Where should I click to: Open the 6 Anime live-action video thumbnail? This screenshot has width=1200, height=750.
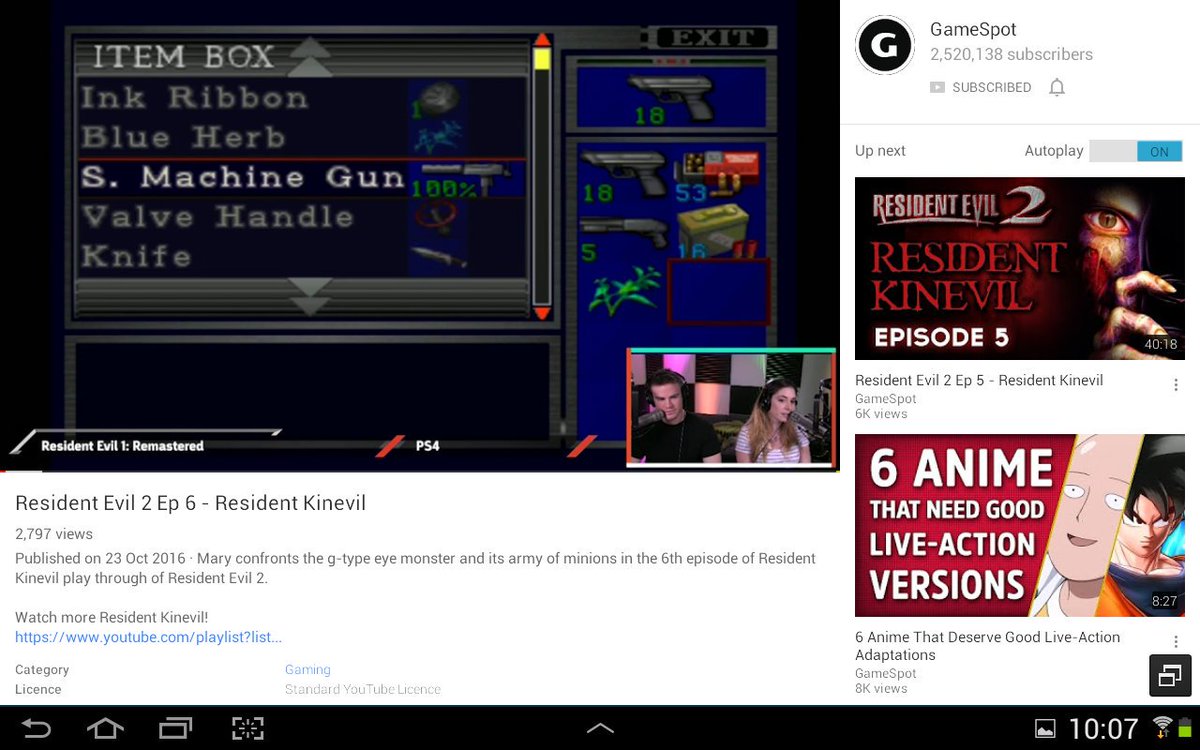coord(1020,525)
